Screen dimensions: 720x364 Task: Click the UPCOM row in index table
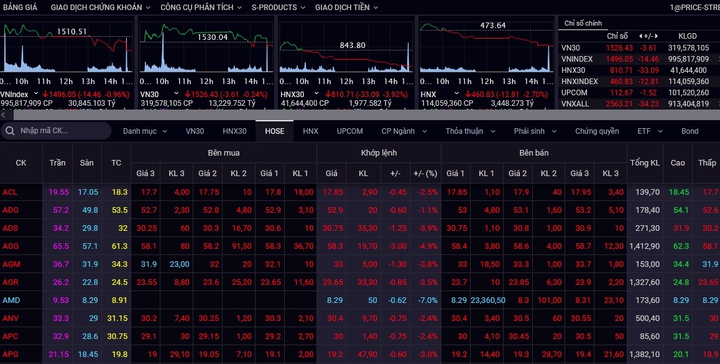(x=639, y=92)
